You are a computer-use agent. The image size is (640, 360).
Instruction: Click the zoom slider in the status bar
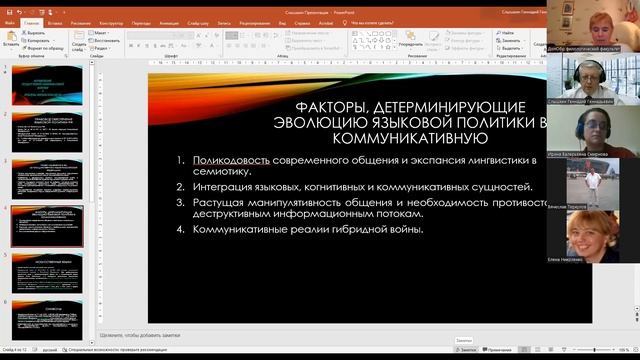[594, 350]
